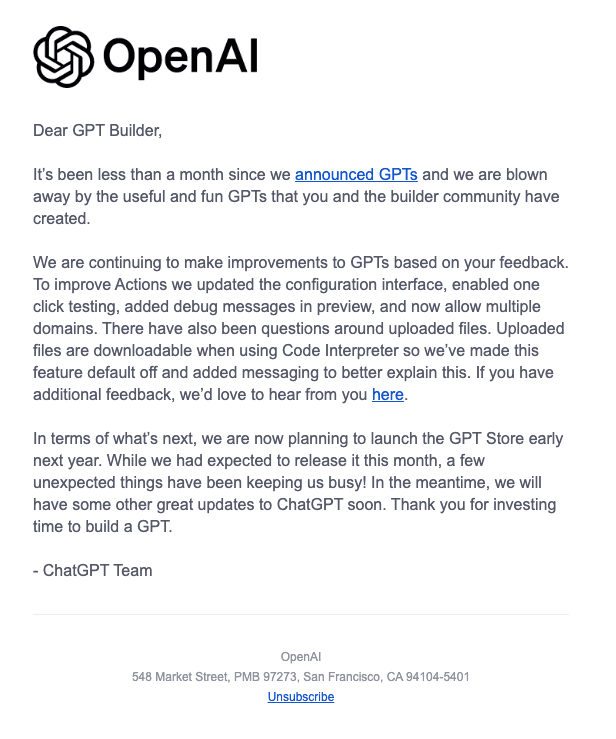Follow the feedback 'here' link
This screenshot has width=616, height=739.
coord(387,394)
